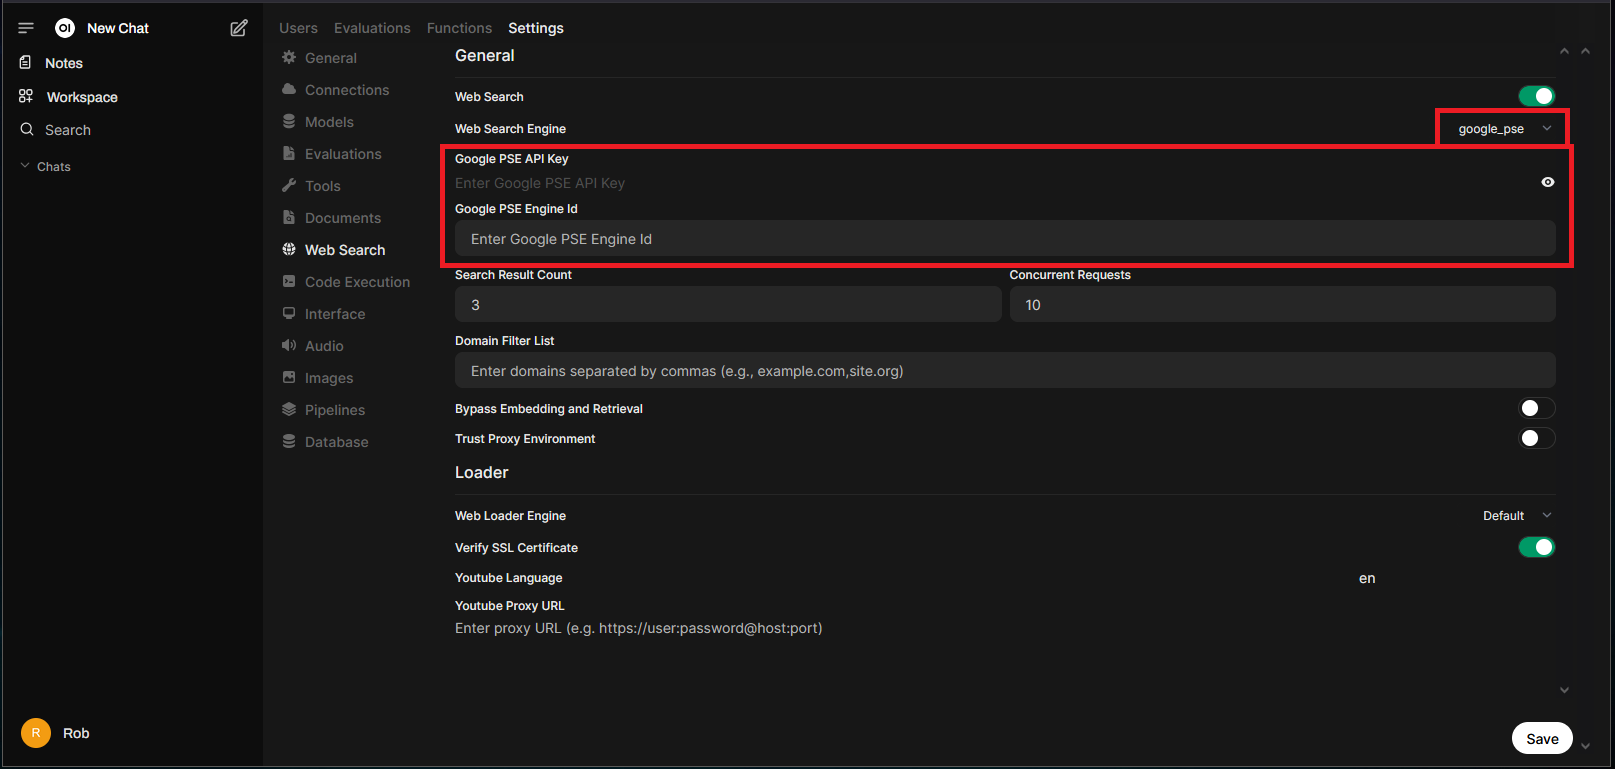Open Workspace in left sidebar
1615x769 pixels.
point(82,97)
